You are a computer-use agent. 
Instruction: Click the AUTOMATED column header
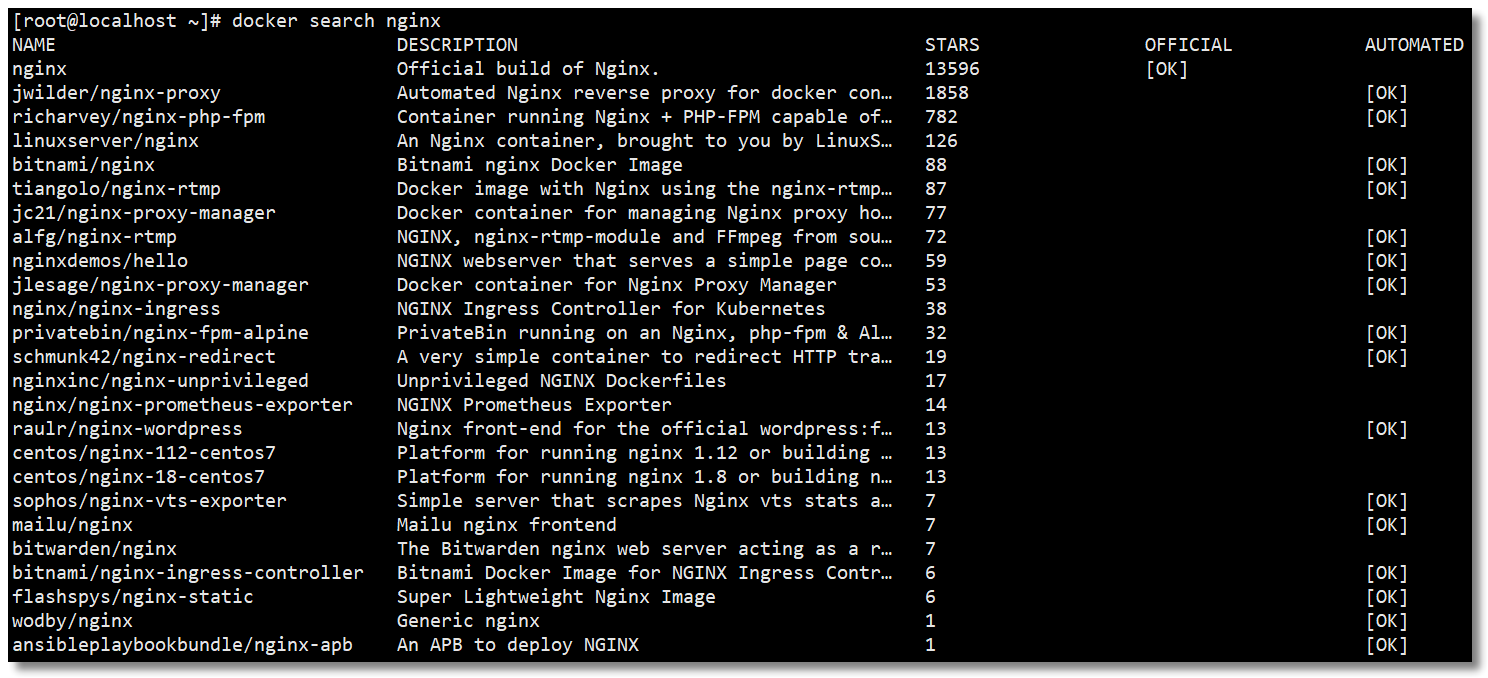click(x=1414, y=45)
